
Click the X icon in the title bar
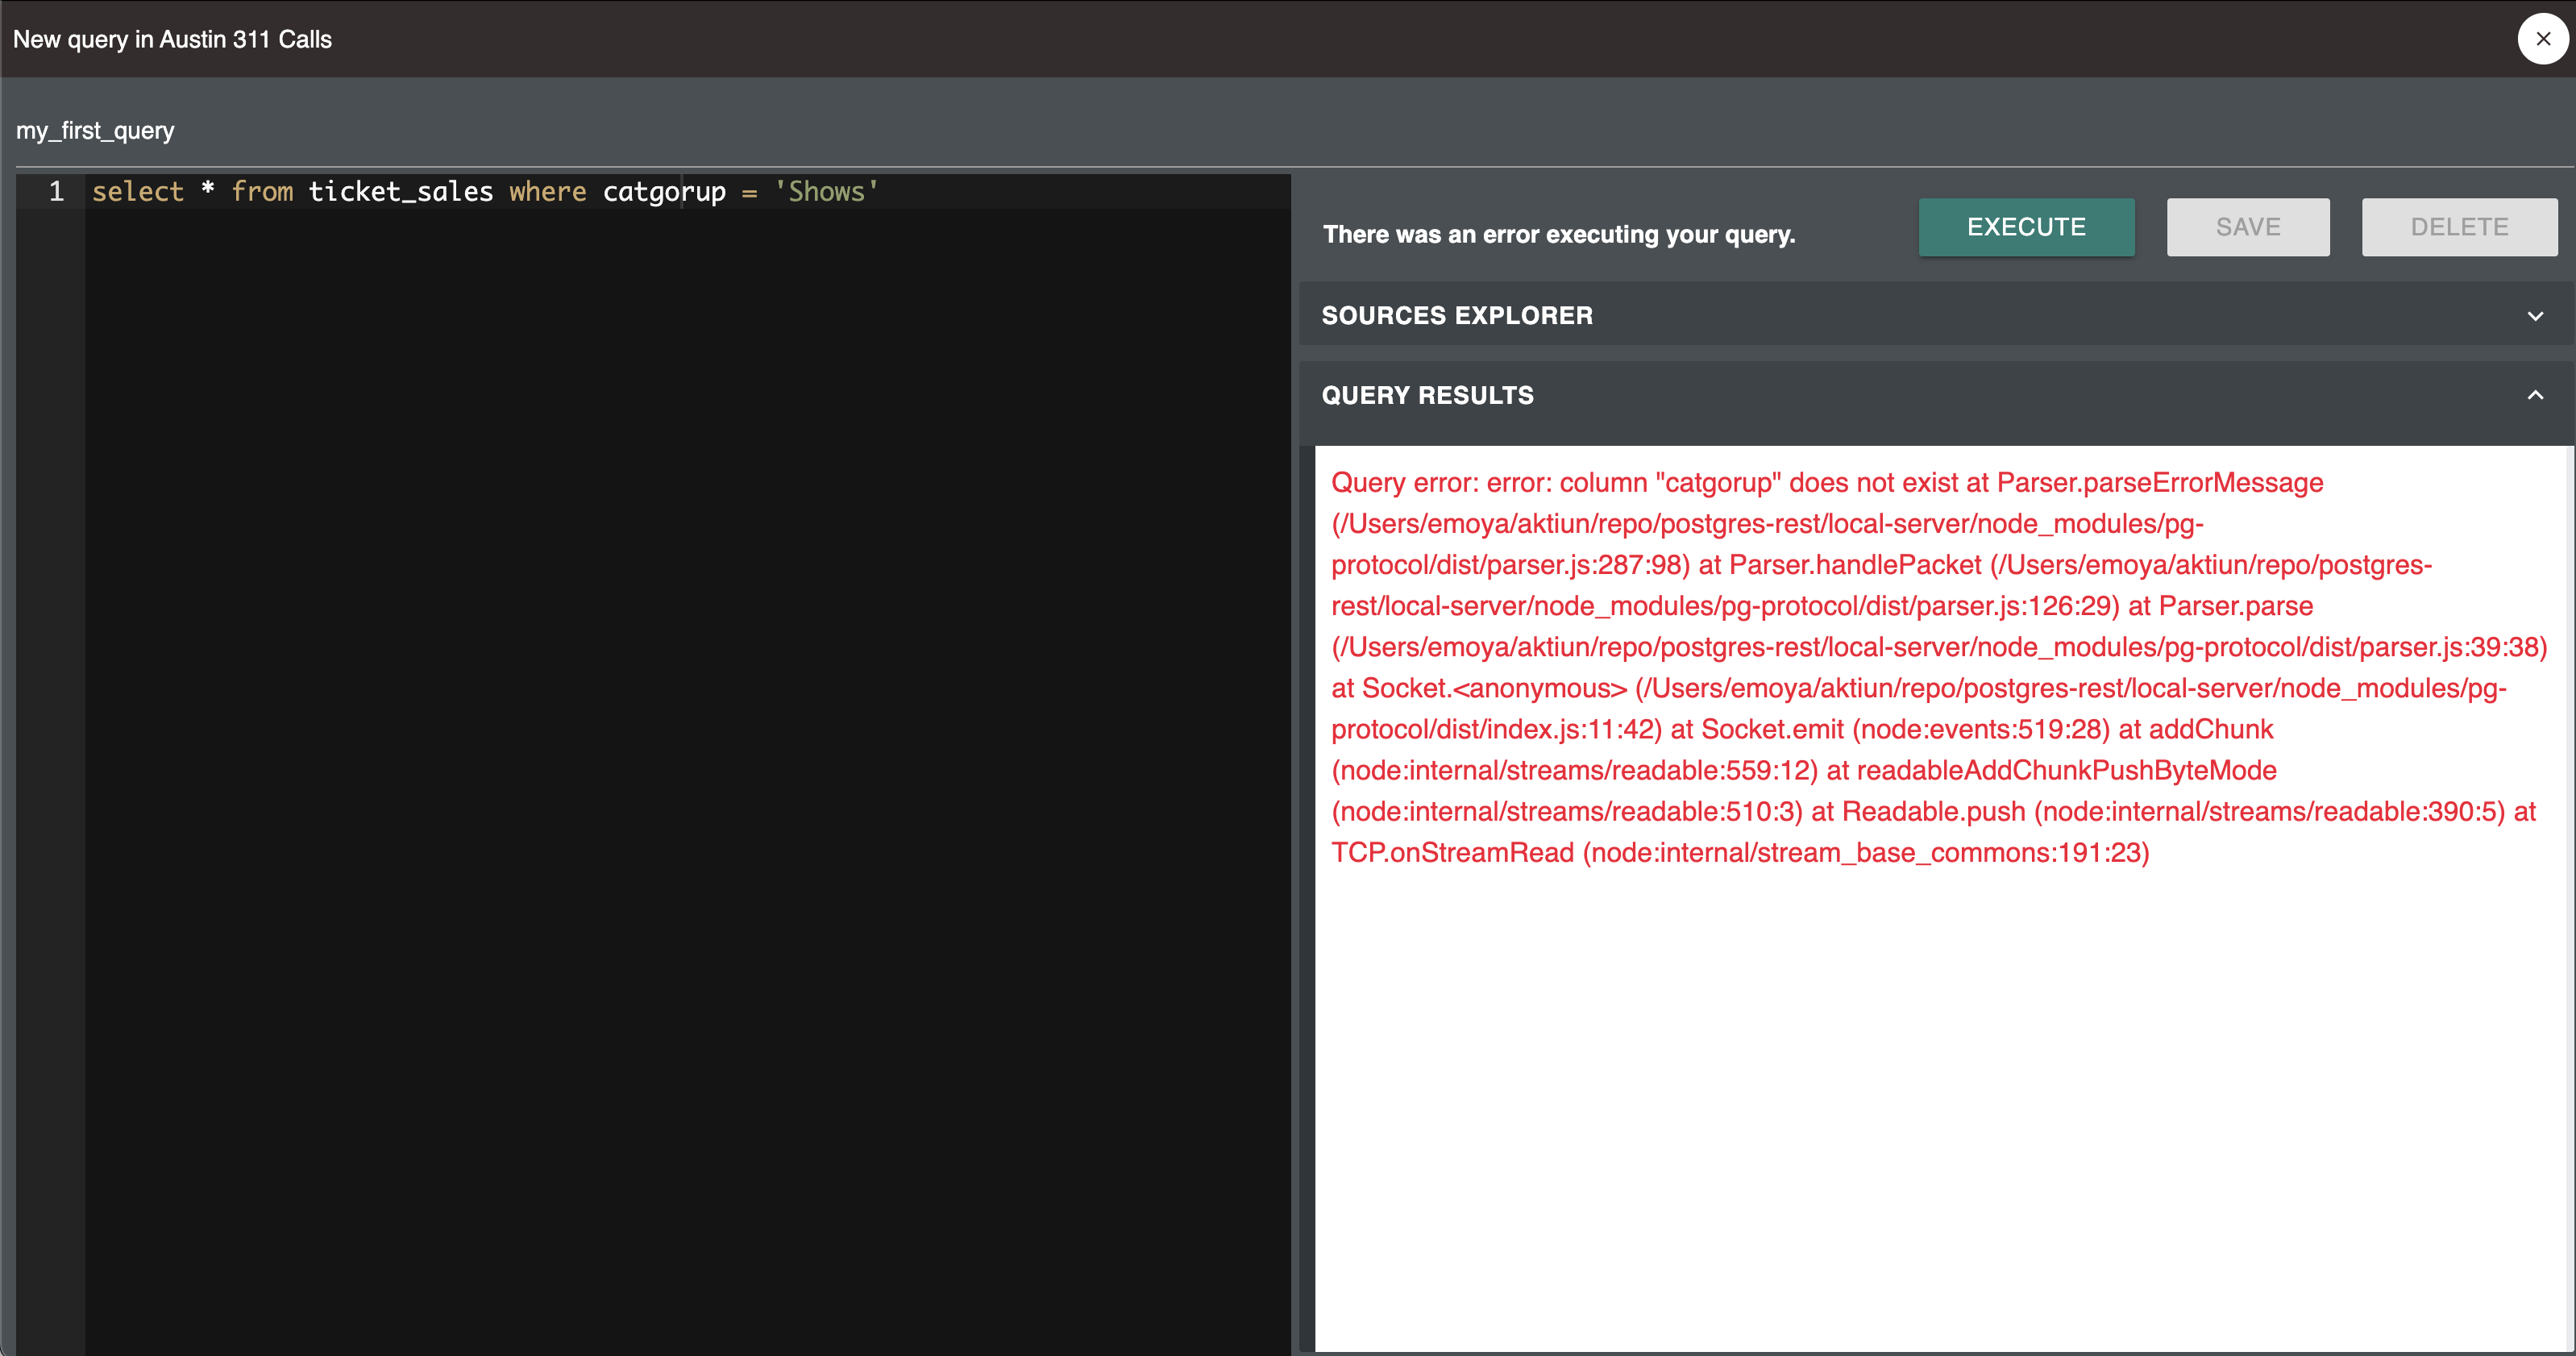[2542, 39]
